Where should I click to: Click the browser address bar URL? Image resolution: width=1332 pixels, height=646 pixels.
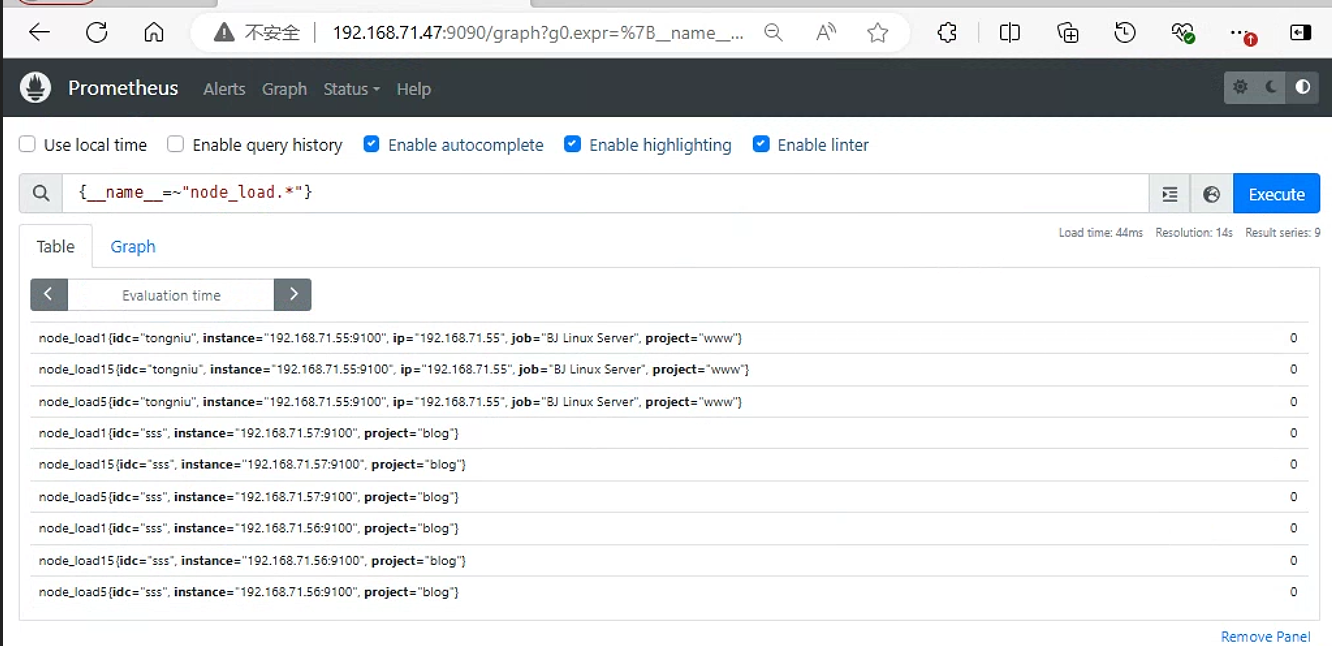click(538, 33)
